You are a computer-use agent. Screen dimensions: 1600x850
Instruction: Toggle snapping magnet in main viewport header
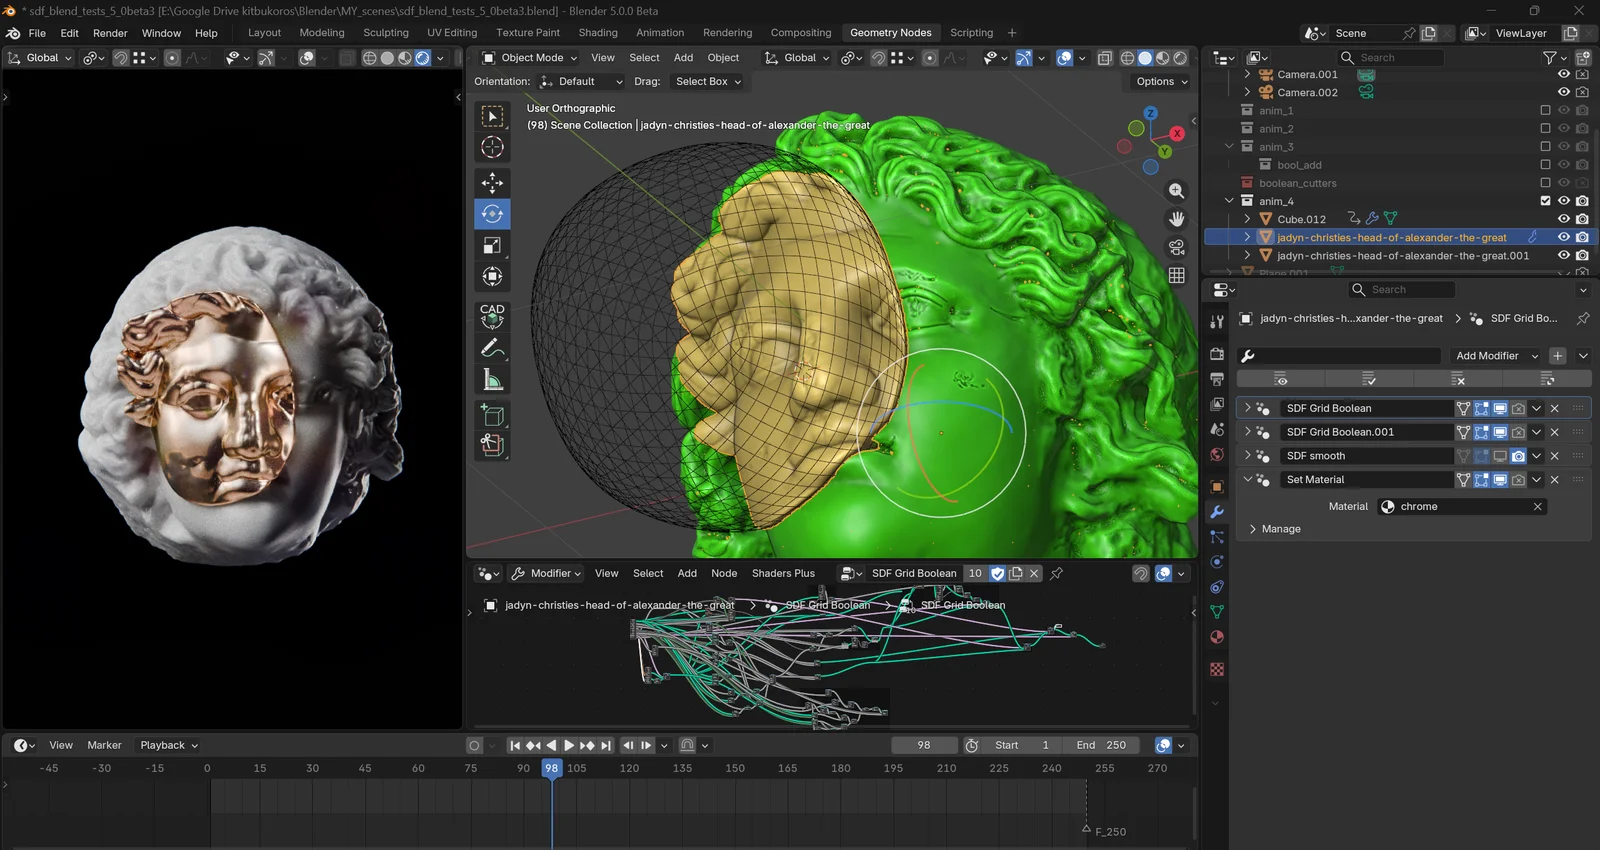tap(878, 58)
